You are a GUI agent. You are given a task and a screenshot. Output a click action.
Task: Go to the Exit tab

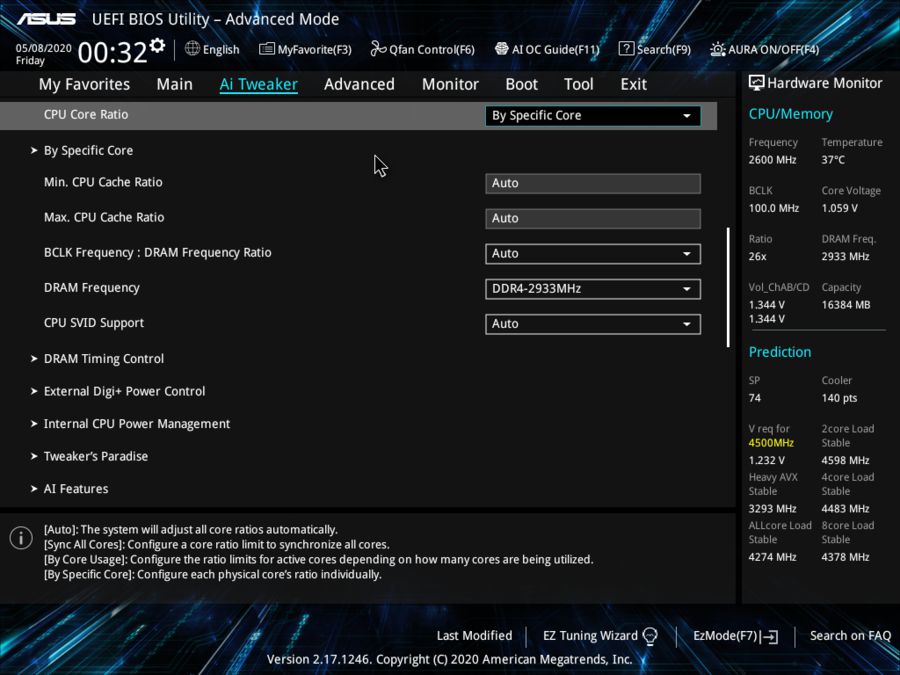tap(634, 84)
